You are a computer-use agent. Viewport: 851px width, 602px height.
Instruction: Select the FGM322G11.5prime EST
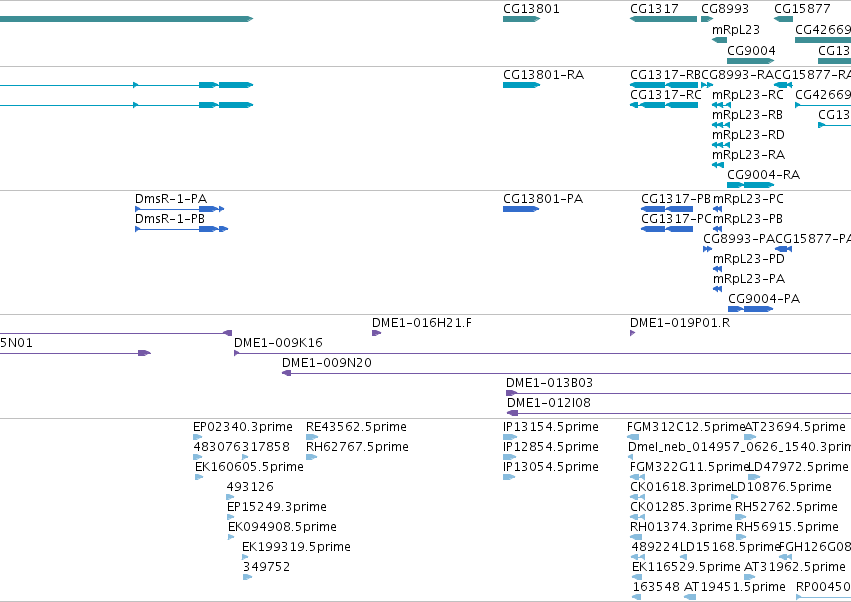pos(638,477)
